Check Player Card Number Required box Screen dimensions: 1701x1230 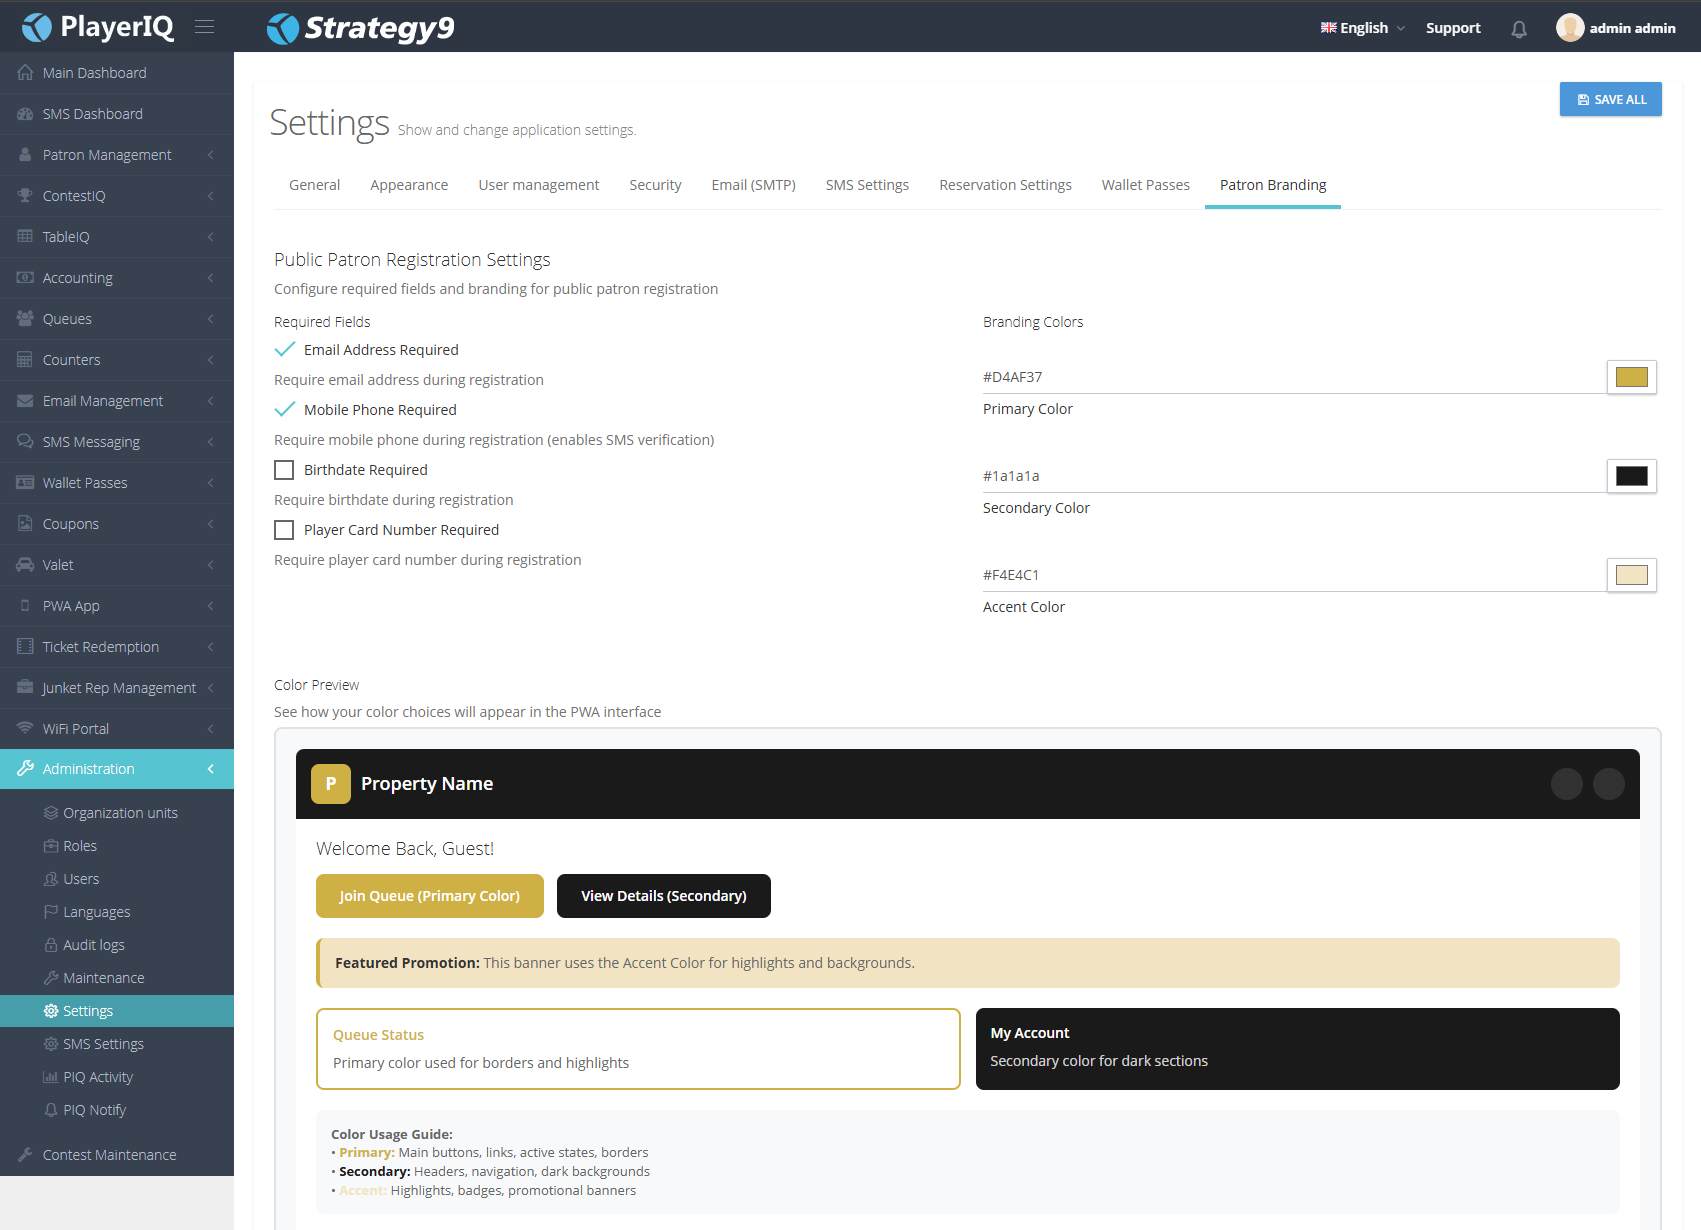tap(285, 530)
